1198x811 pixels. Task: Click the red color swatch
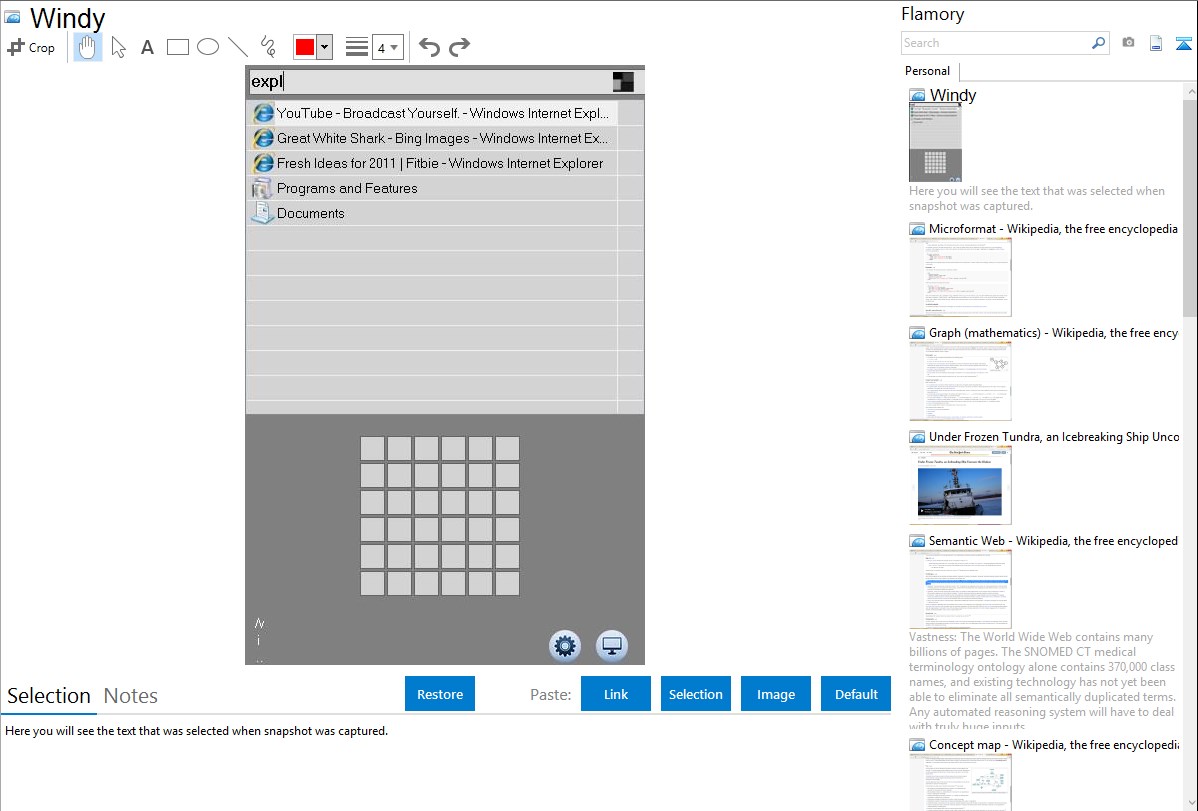[x=305, y=47]
